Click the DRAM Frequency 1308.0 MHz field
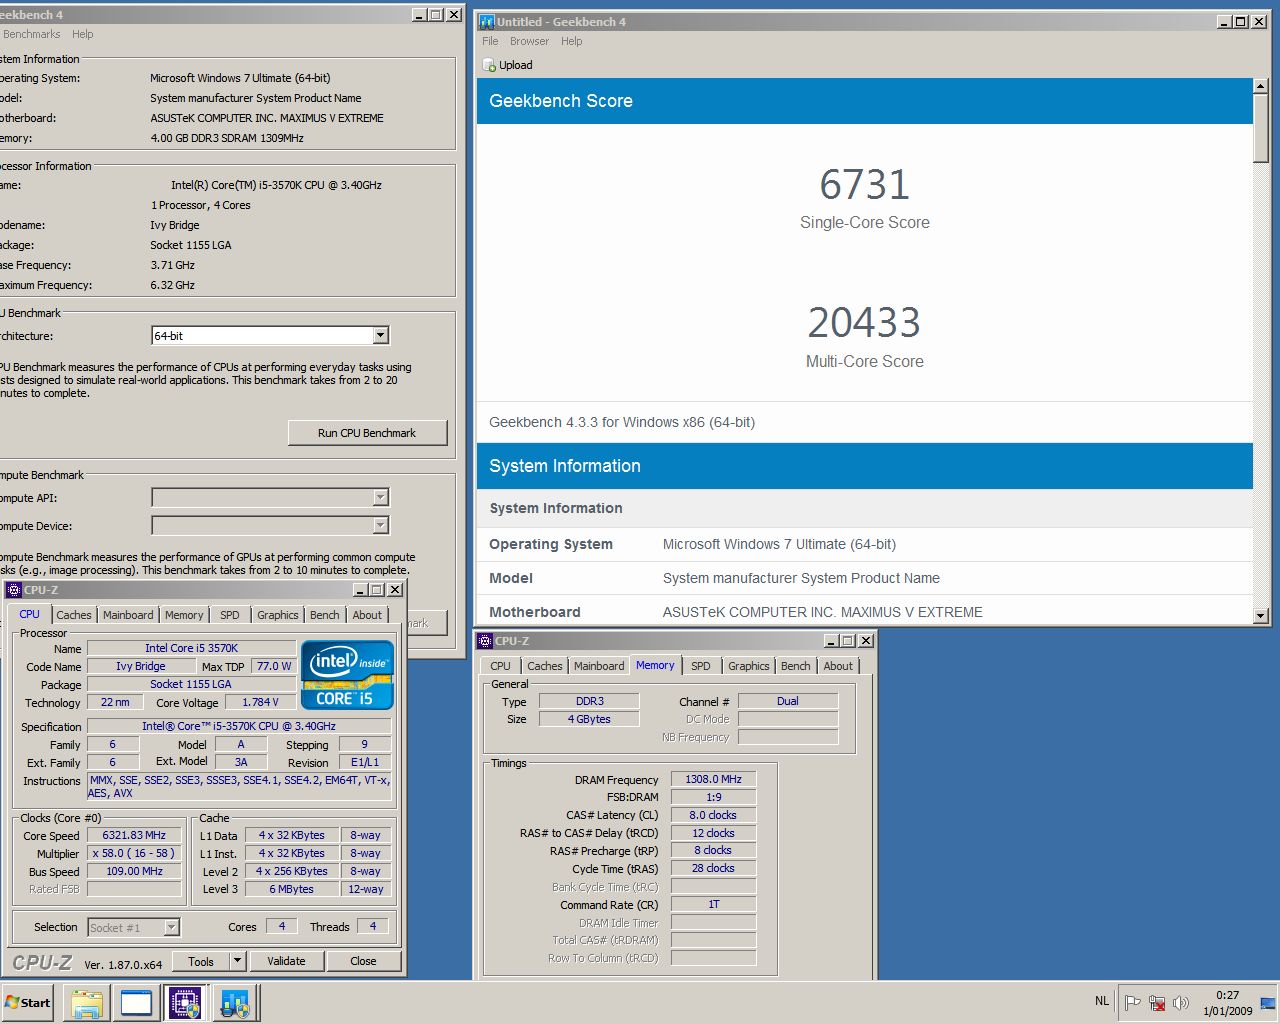 (x=713, y=779)
